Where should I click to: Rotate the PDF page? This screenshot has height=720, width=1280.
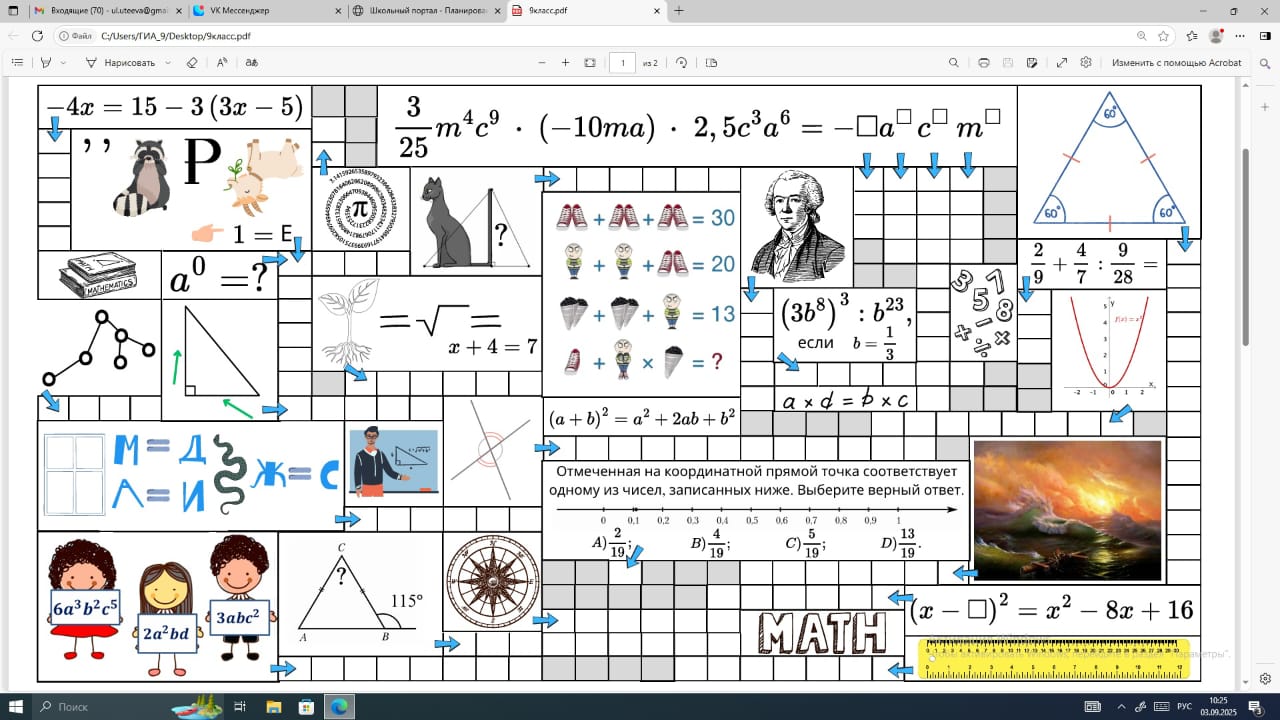(681, 62)
